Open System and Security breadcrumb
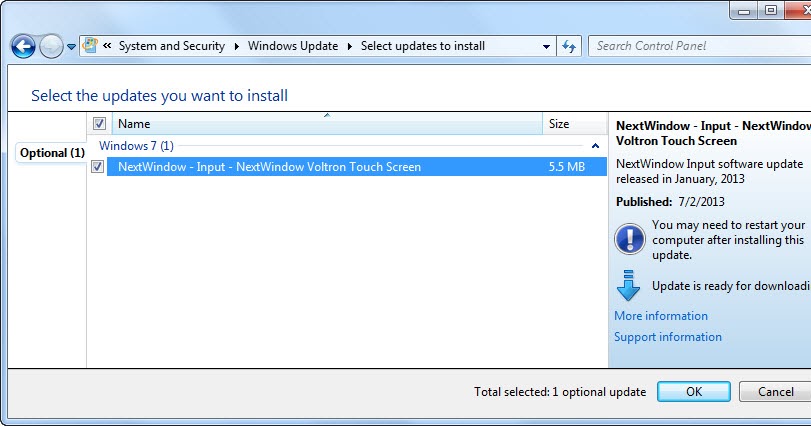 [172, 46]
